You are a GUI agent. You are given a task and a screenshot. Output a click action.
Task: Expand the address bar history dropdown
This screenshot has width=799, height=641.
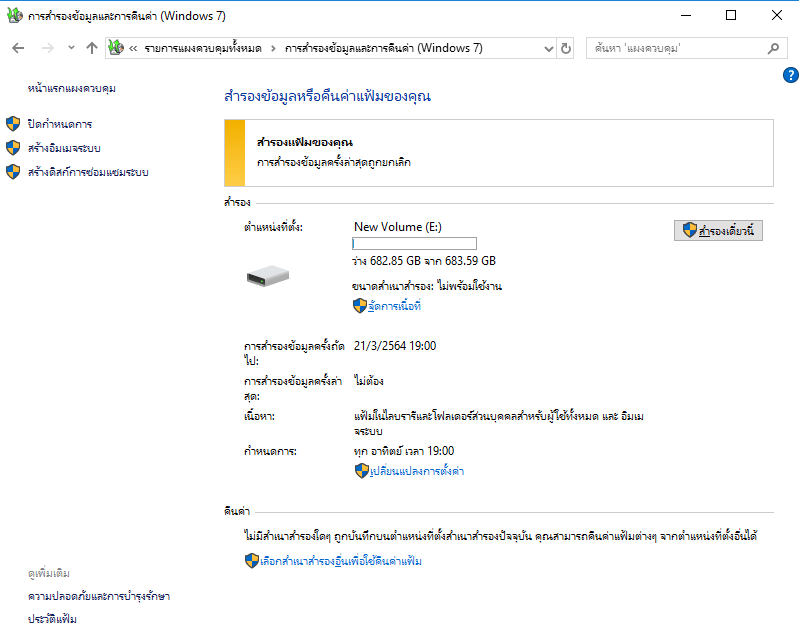[x=548, y=49]
